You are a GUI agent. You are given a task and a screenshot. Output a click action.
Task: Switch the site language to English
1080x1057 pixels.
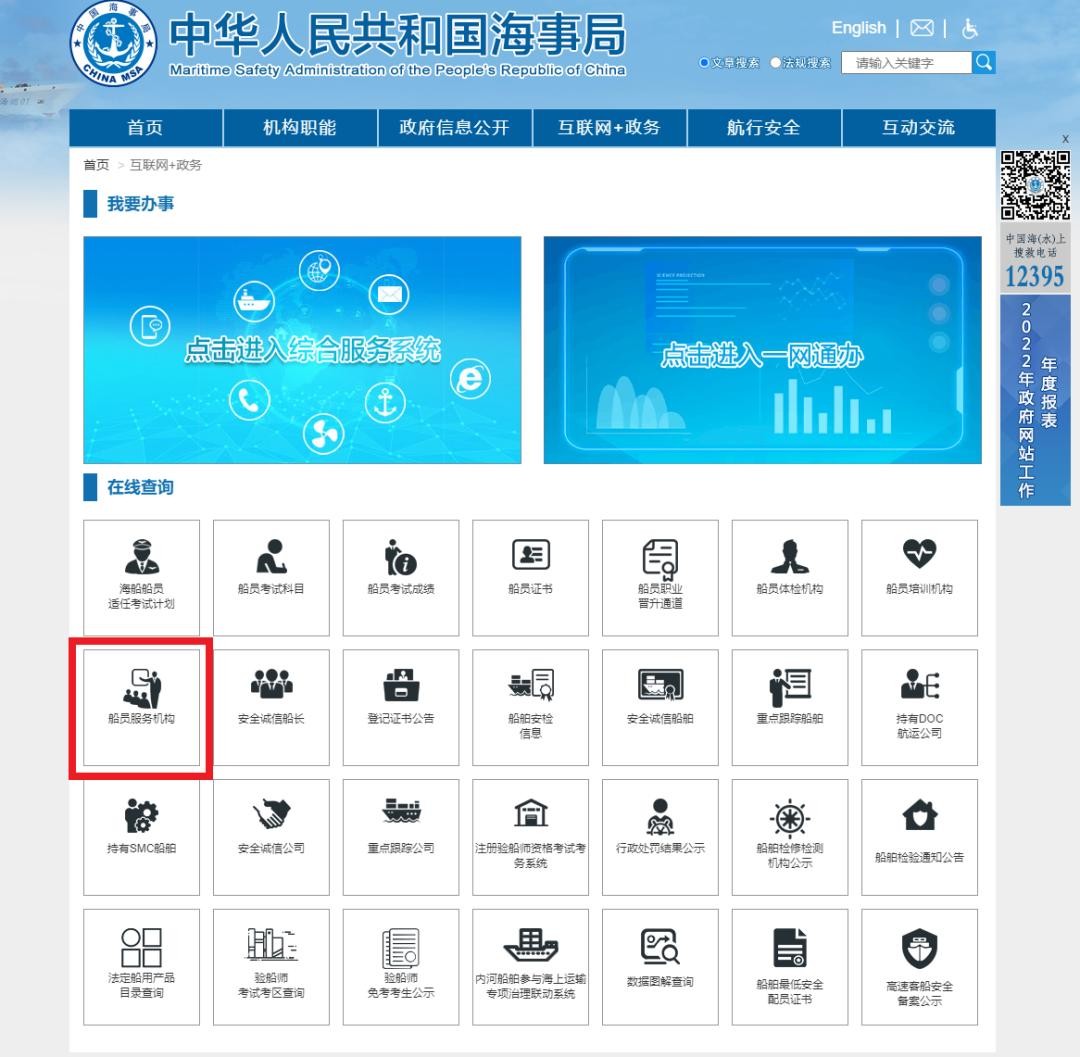click(858, 28)
